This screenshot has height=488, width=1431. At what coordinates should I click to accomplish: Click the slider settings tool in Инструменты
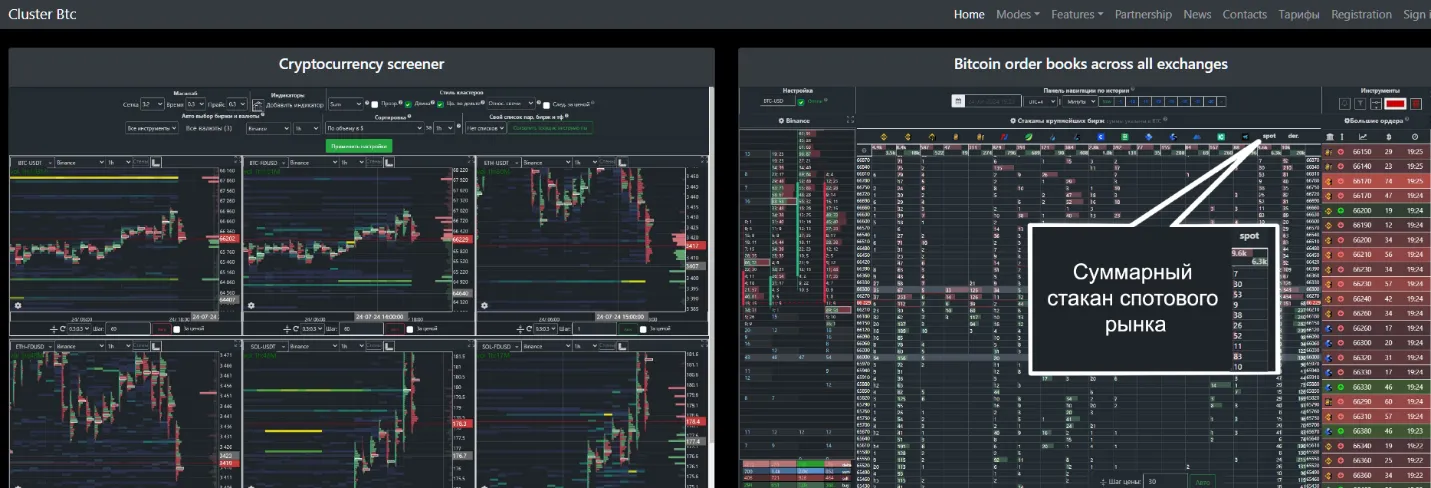[x=1376, y=103]
